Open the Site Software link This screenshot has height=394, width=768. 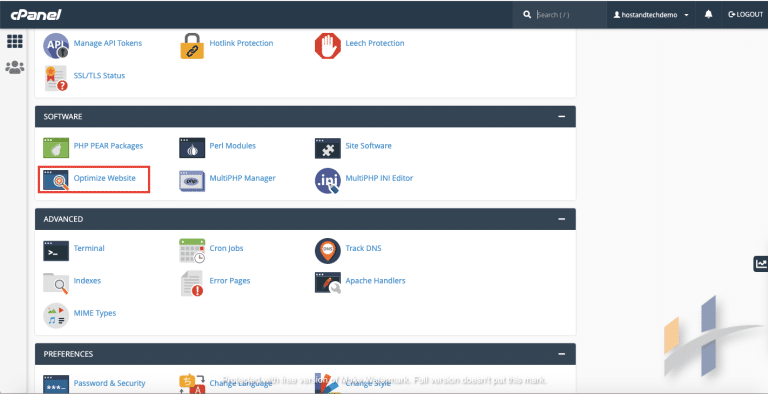(368, 146)
